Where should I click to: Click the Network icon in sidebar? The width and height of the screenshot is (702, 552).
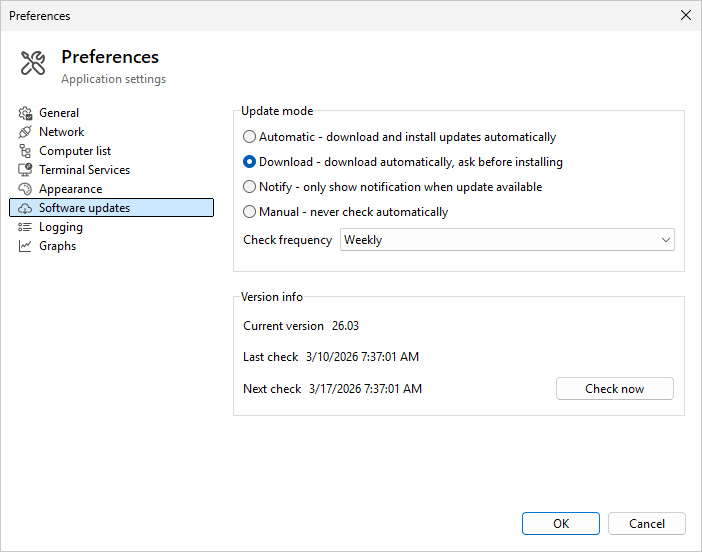point(26,132)
